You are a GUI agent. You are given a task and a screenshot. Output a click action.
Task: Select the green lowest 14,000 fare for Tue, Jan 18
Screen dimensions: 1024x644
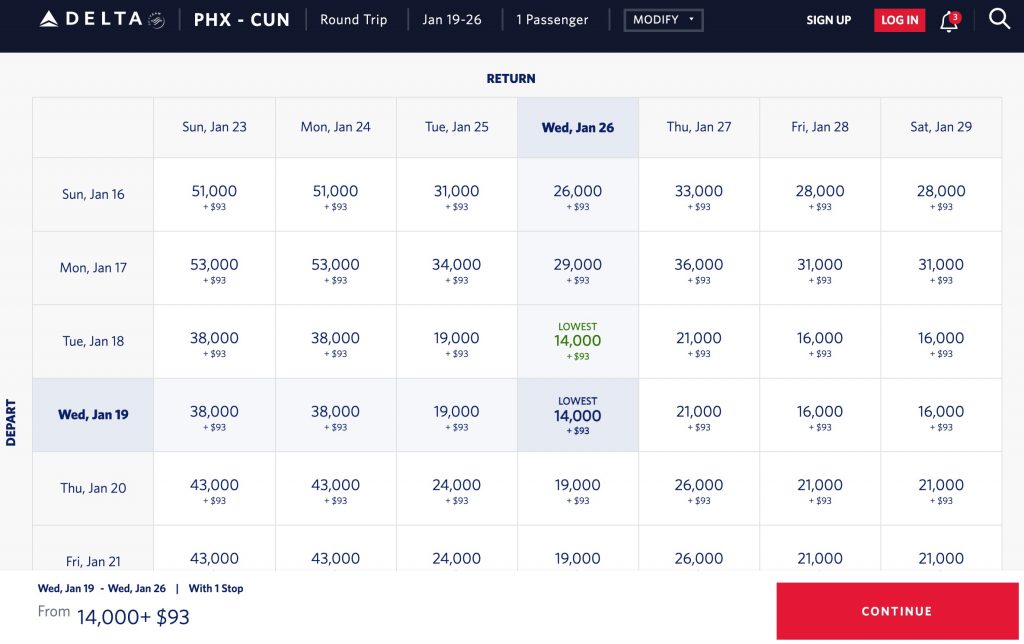577,341
